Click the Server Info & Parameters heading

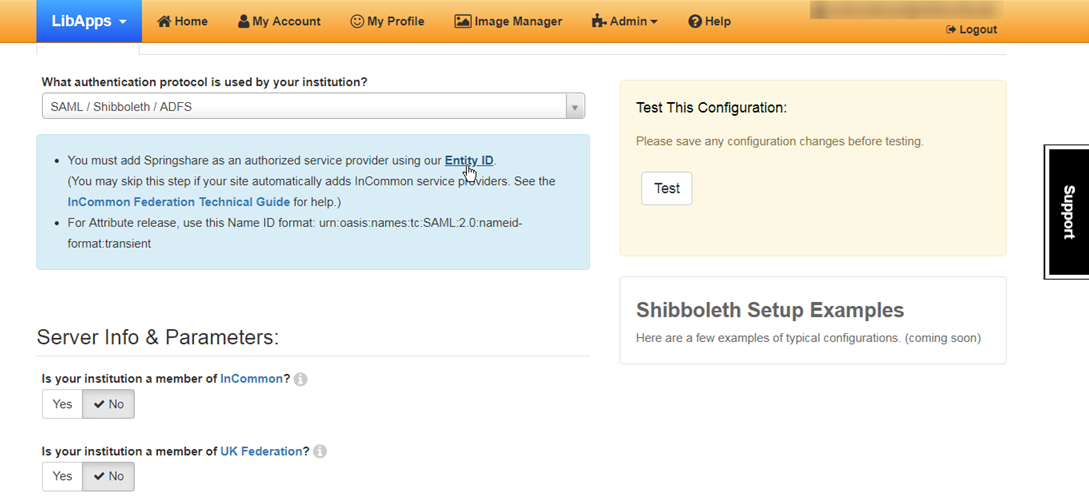point(158,337)
